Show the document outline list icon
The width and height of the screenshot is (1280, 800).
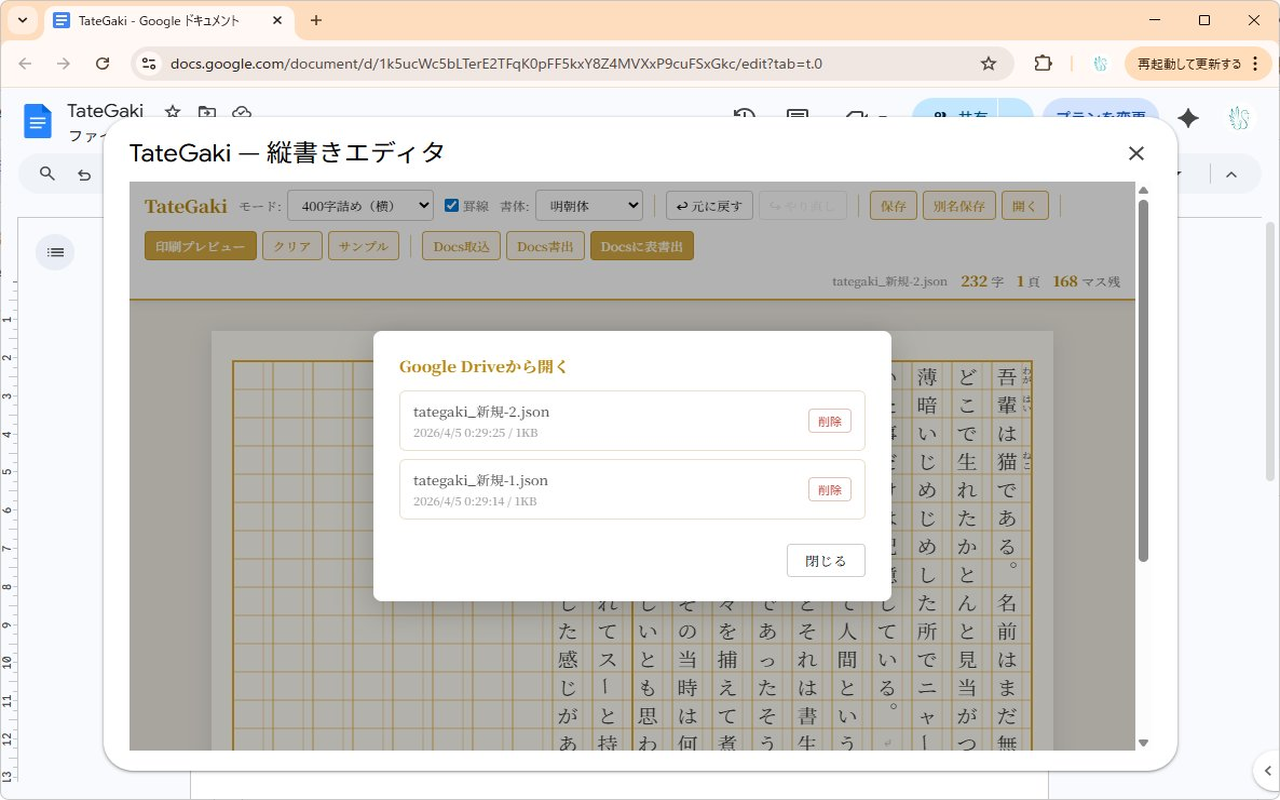(x=56, y=252)
